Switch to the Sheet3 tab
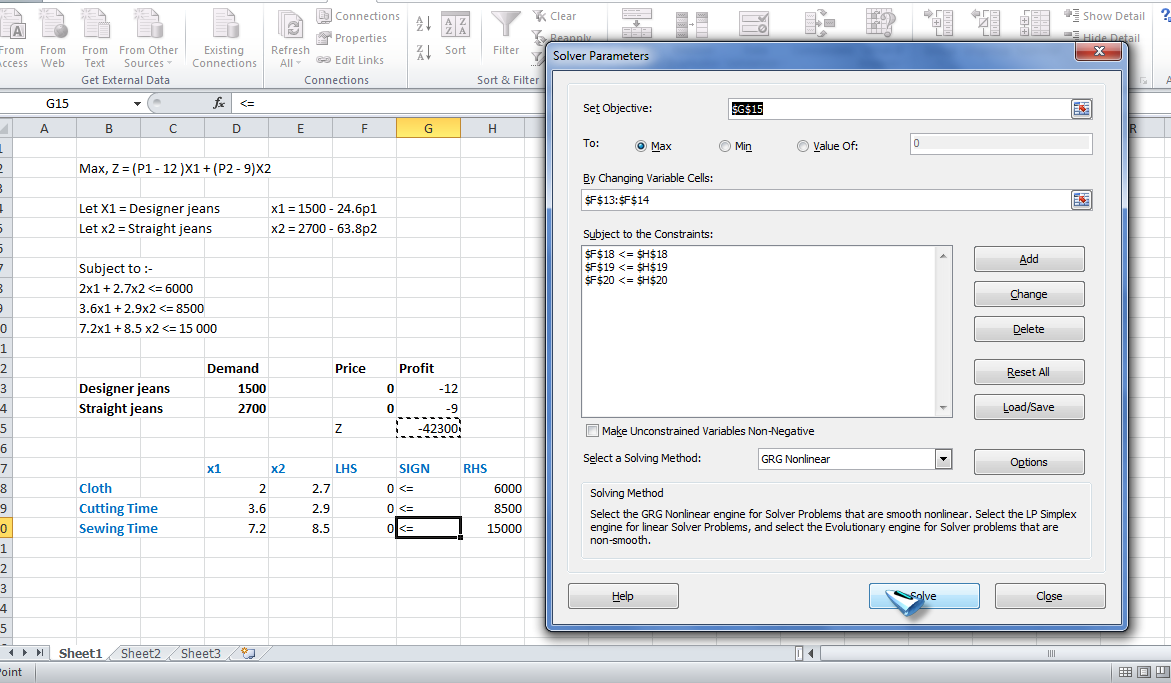Image resolution: width=1171 pixels, height=683 pixels. [200, 653]
